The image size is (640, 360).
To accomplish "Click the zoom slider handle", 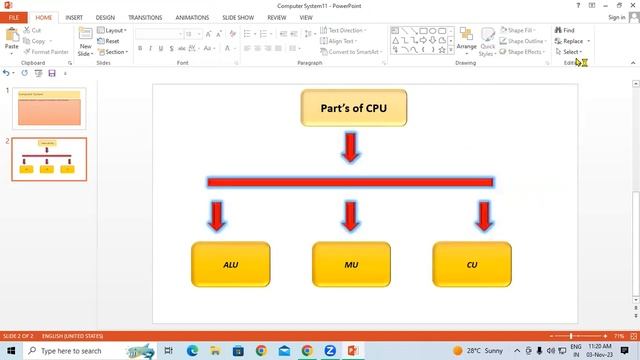I will click(x=571, y=336).
